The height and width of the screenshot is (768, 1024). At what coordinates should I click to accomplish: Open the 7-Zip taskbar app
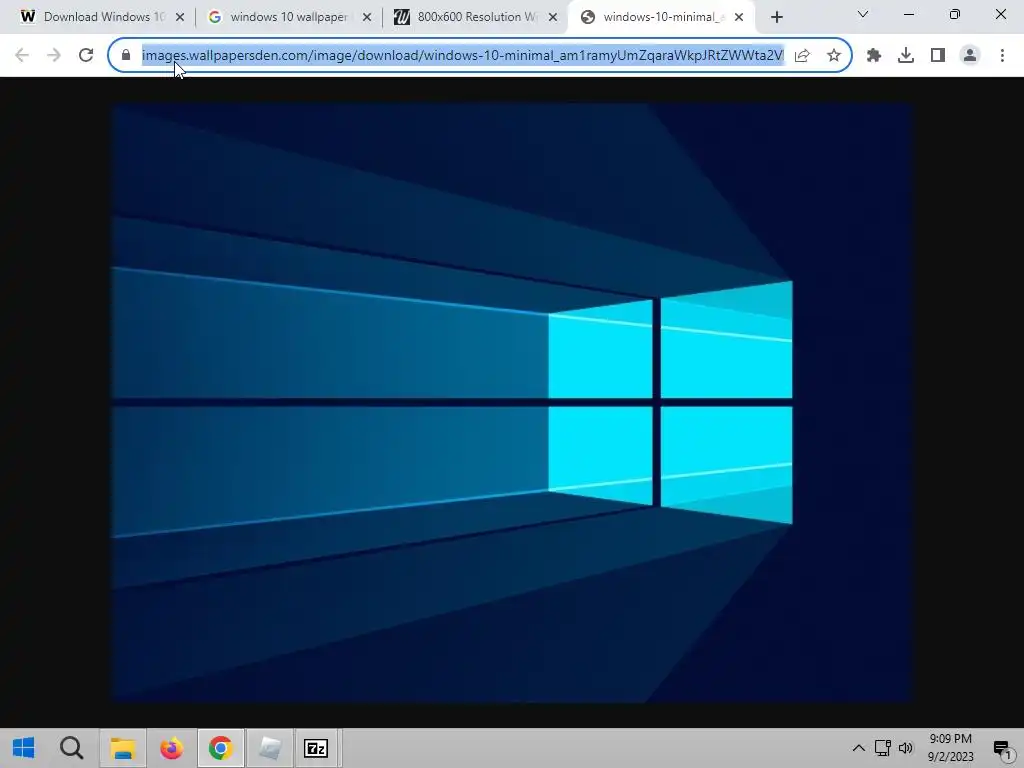tap(316, 748)
